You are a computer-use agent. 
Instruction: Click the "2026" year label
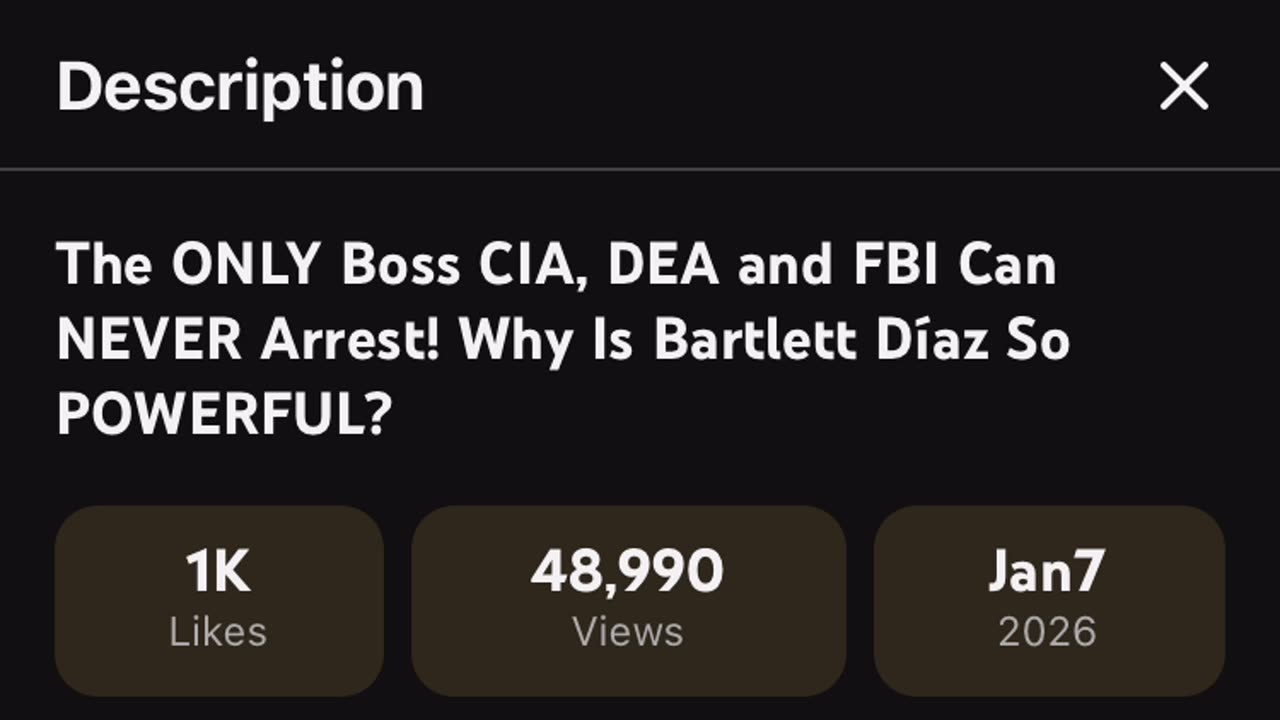coord(1047,632)
